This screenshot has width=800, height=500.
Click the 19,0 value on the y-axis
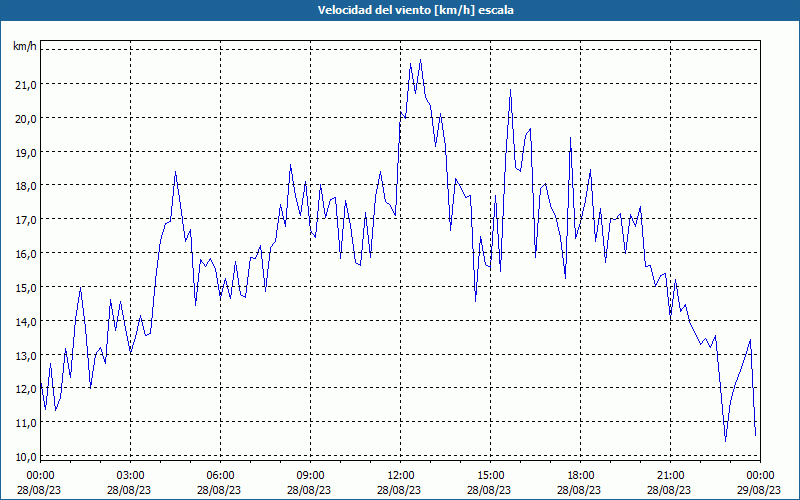26,152
